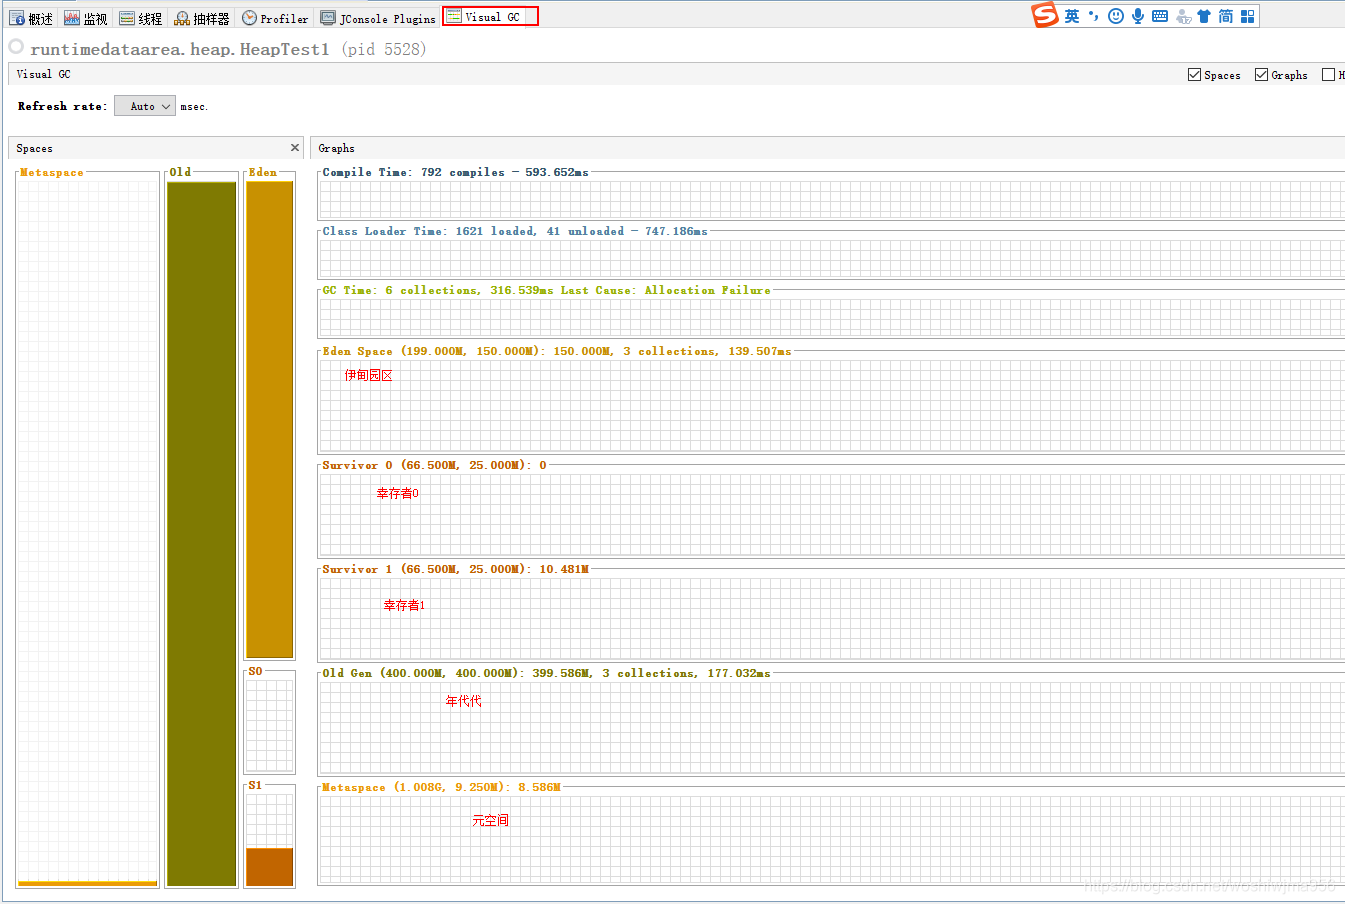Uncheck the Graphs checkbox

(x=1261, y=74)
